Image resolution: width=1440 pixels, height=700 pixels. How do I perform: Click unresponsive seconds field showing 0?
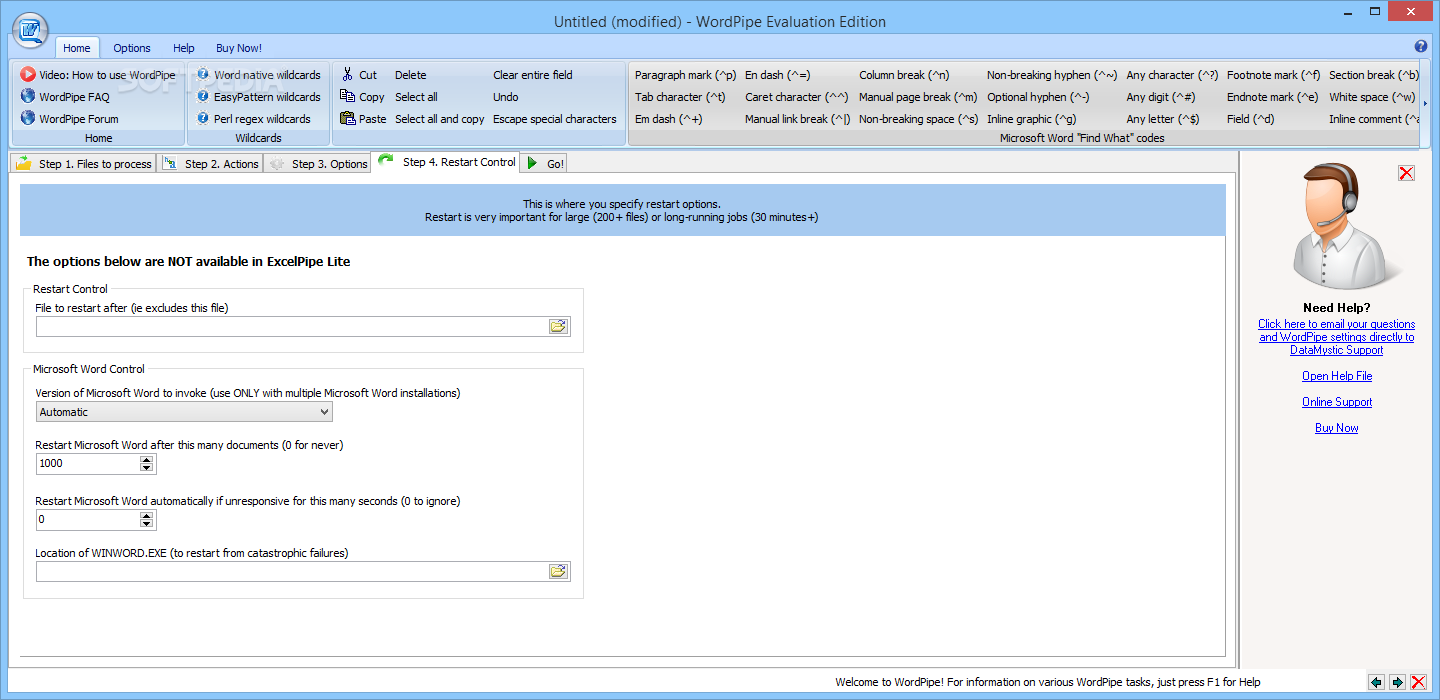(x=88, y=520)
